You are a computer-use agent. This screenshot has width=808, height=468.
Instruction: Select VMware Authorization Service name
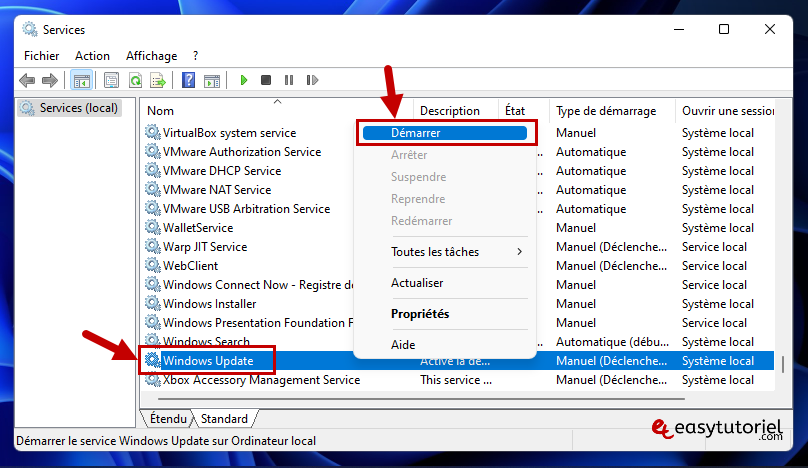pos(242,152)
